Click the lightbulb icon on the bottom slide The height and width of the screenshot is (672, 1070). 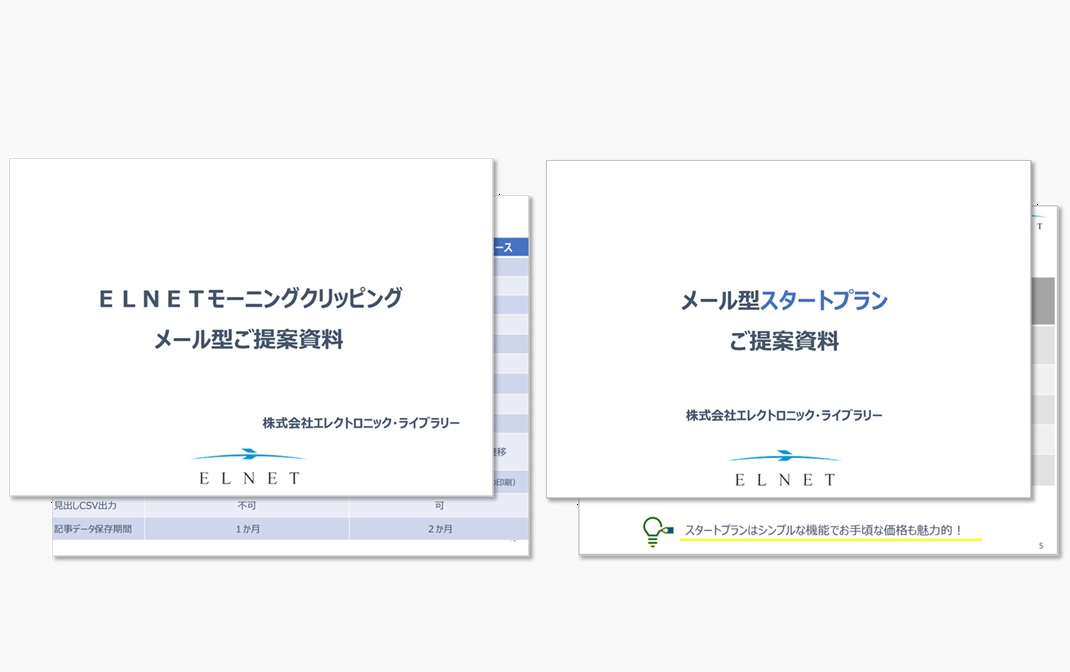coord(654,527)
